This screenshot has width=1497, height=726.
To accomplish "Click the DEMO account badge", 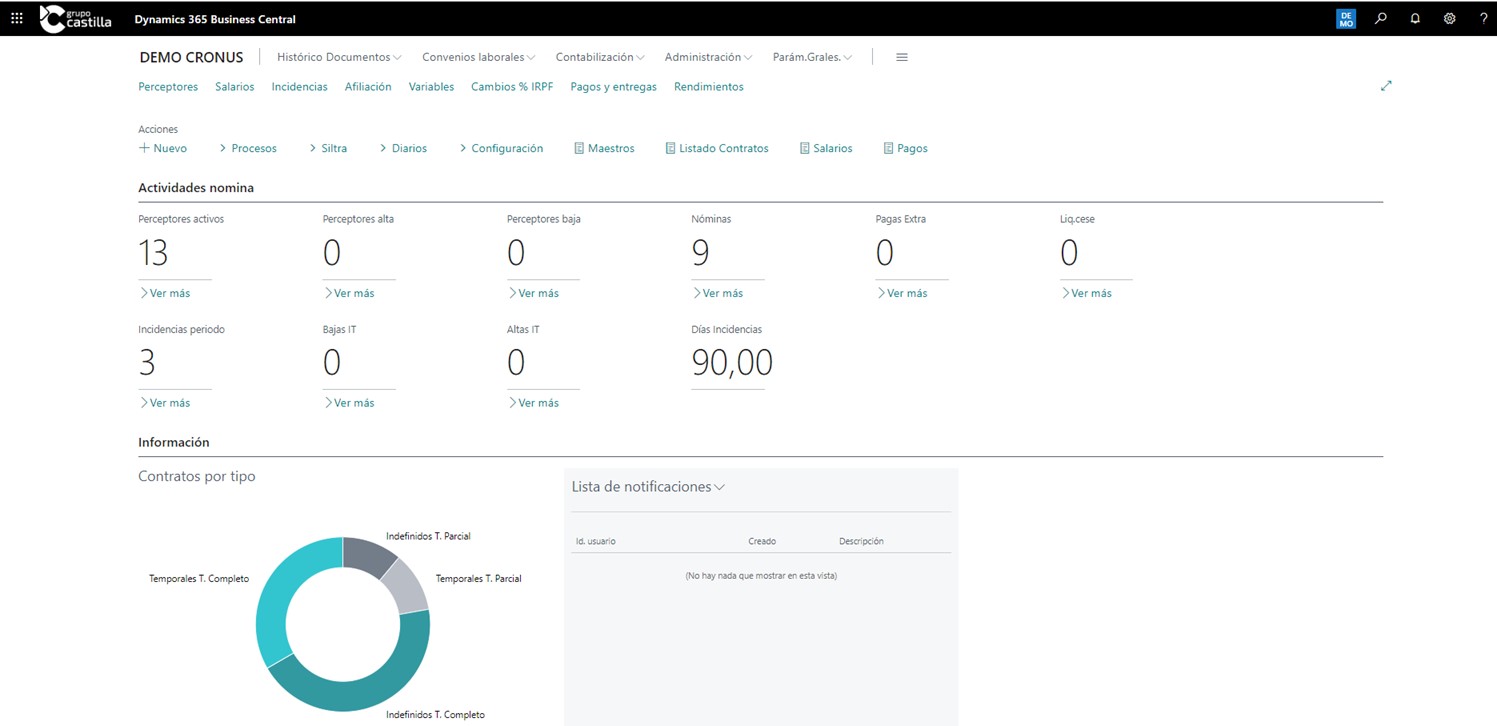I will pos(1345,18).
